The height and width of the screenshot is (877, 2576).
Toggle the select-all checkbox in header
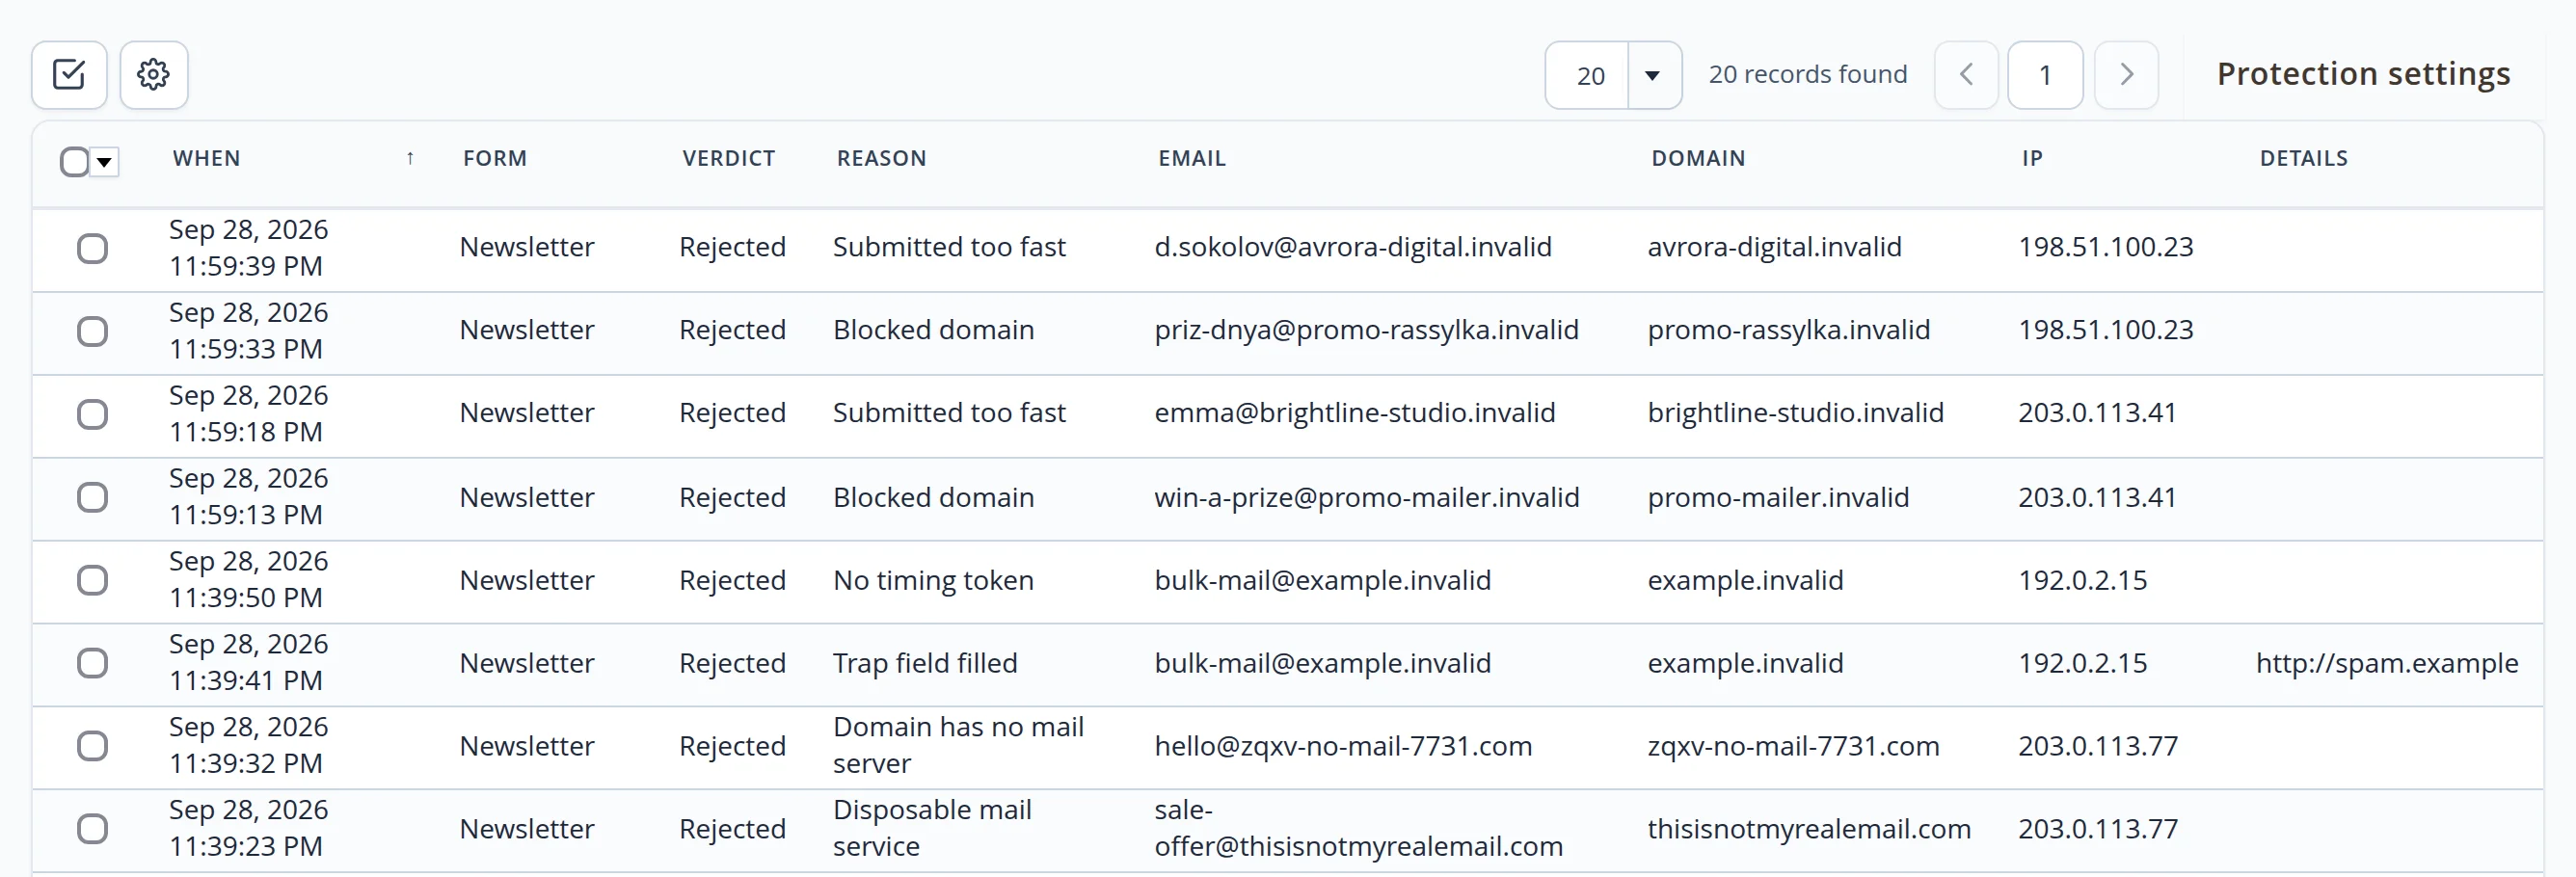pos(74,161)
